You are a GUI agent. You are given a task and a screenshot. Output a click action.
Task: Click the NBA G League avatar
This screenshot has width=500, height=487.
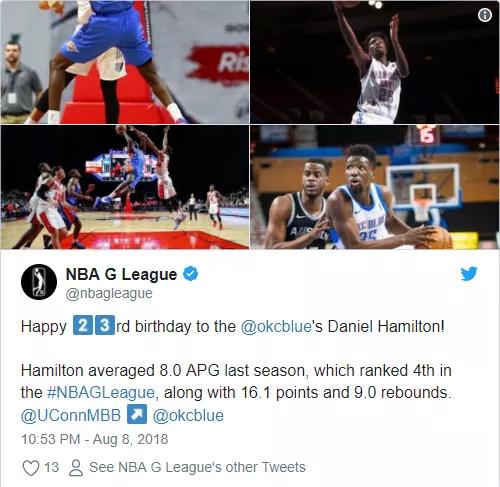39,282
